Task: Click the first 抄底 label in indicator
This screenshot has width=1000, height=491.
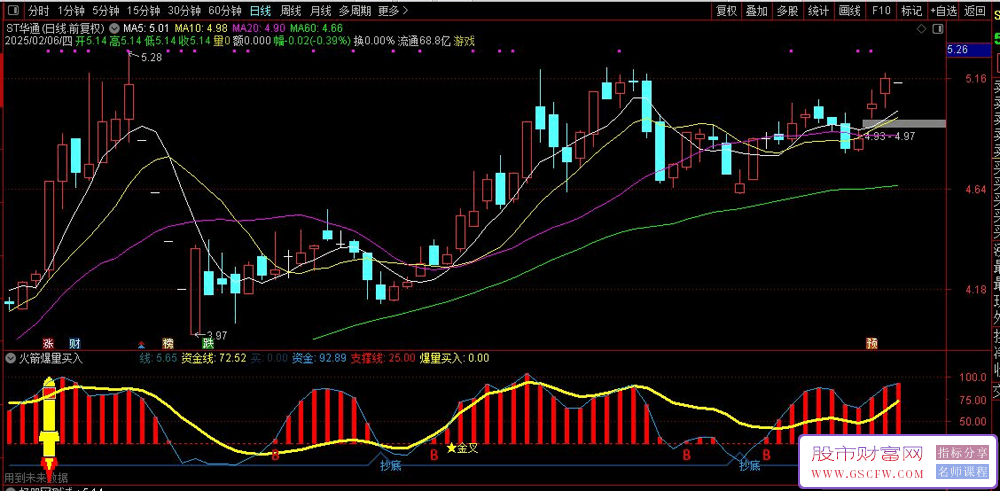Action: pos(390,465)
